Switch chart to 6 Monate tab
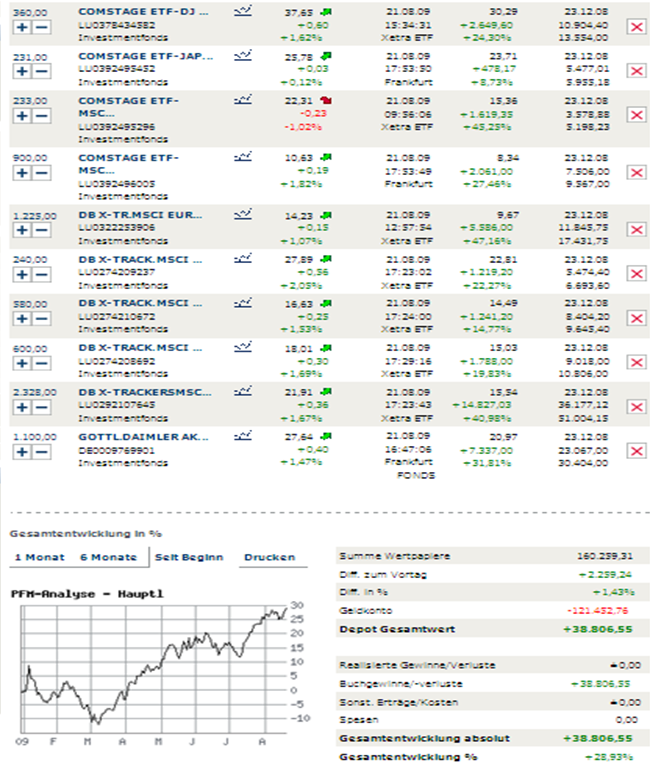The height and width of the screenshot is (766, 650). point(108,557)
